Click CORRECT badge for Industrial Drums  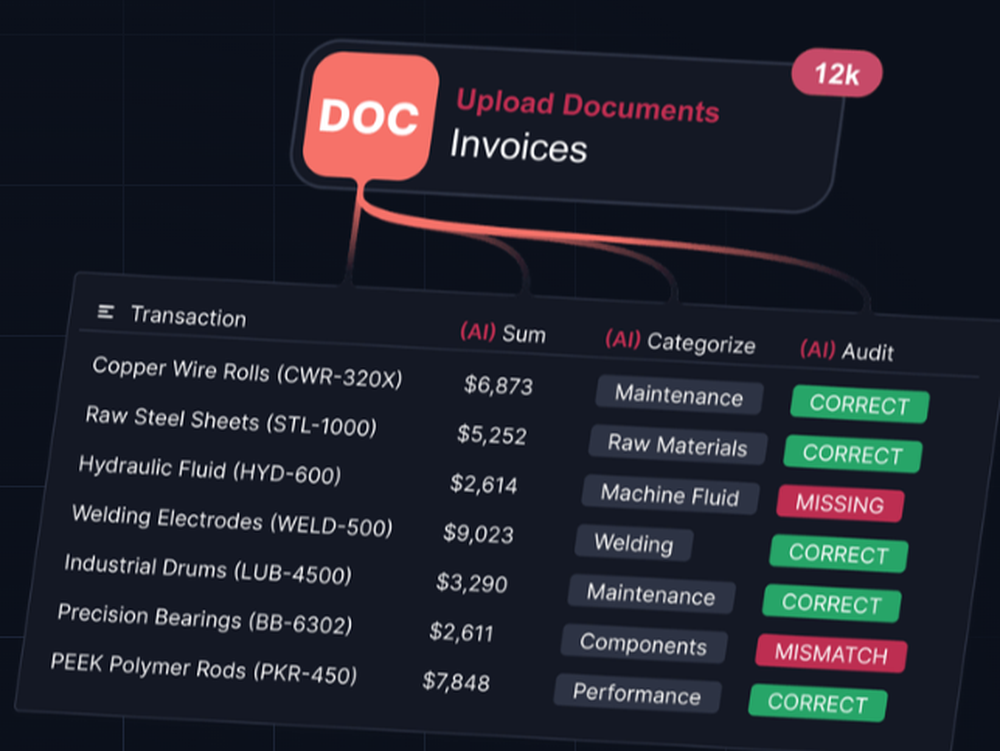(x=832, y=603)
